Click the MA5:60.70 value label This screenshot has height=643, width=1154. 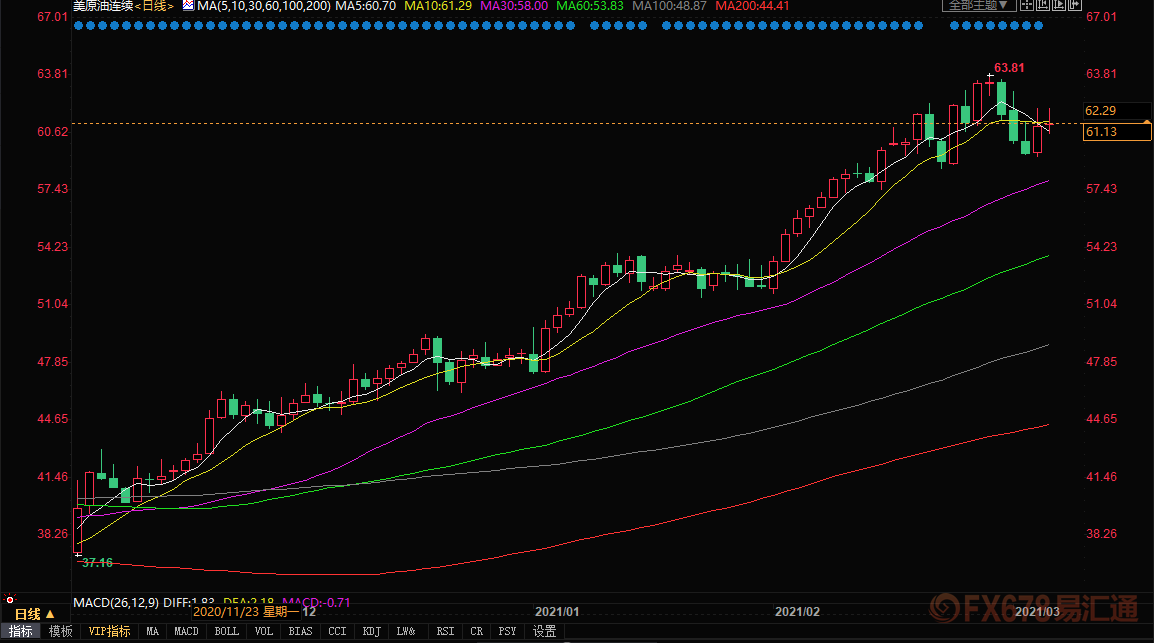click(x=366, y=5)
